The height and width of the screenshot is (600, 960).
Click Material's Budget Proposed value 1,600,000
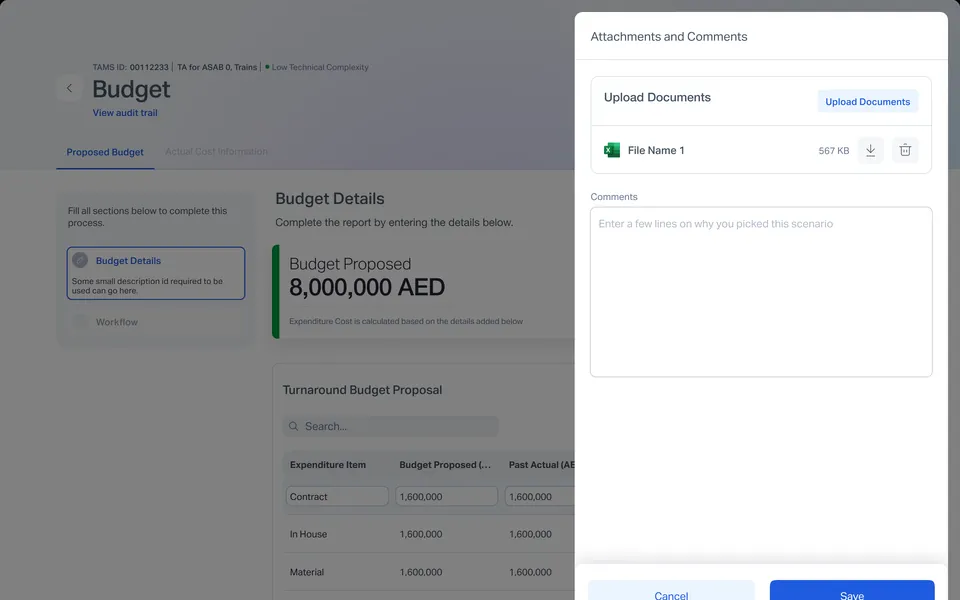click(421, 572)
